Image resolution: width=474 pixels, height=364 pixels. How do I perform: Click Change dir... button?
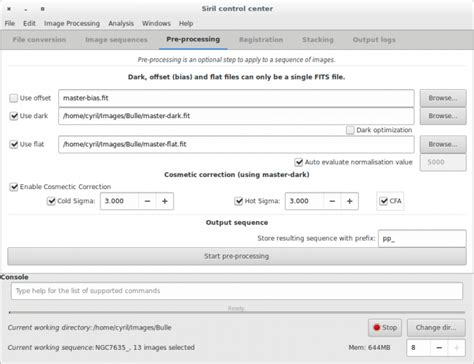coord(436,328)
